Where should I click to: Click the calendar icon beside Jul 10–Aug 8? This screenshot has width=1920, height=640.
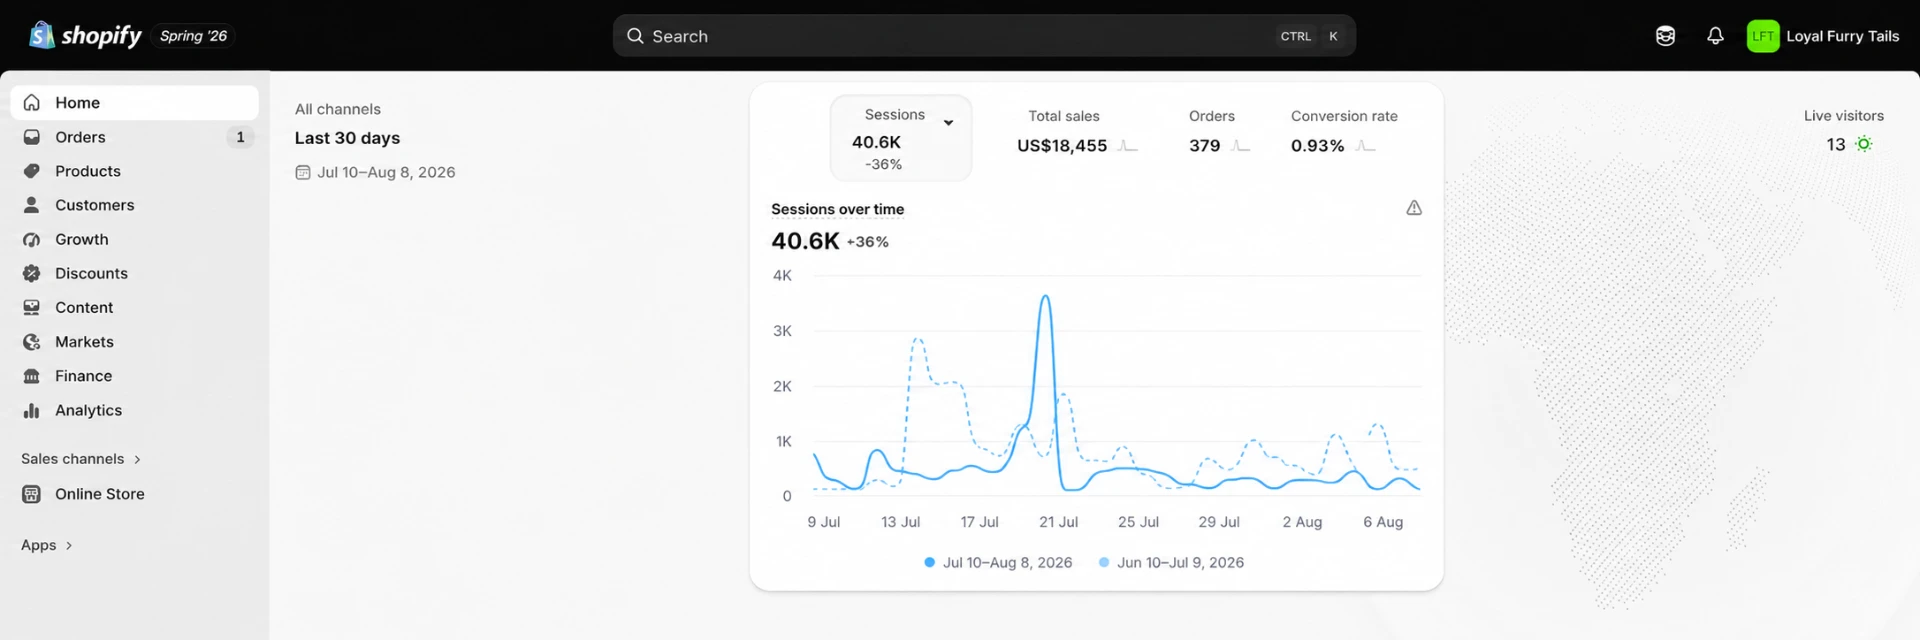pos(303,172)
